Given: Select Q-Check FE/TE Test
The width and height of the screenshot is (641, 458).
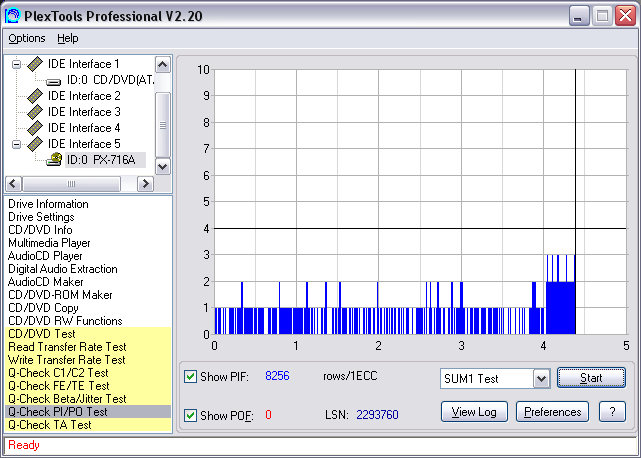Looking at the screenshot, I should click(88, 386).
